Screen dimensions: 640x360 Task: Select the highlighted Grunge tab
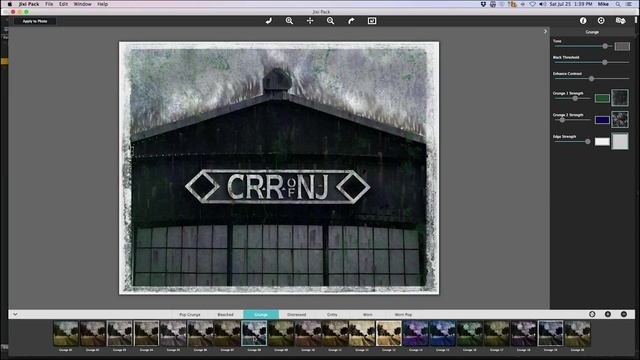coord(261,314)
